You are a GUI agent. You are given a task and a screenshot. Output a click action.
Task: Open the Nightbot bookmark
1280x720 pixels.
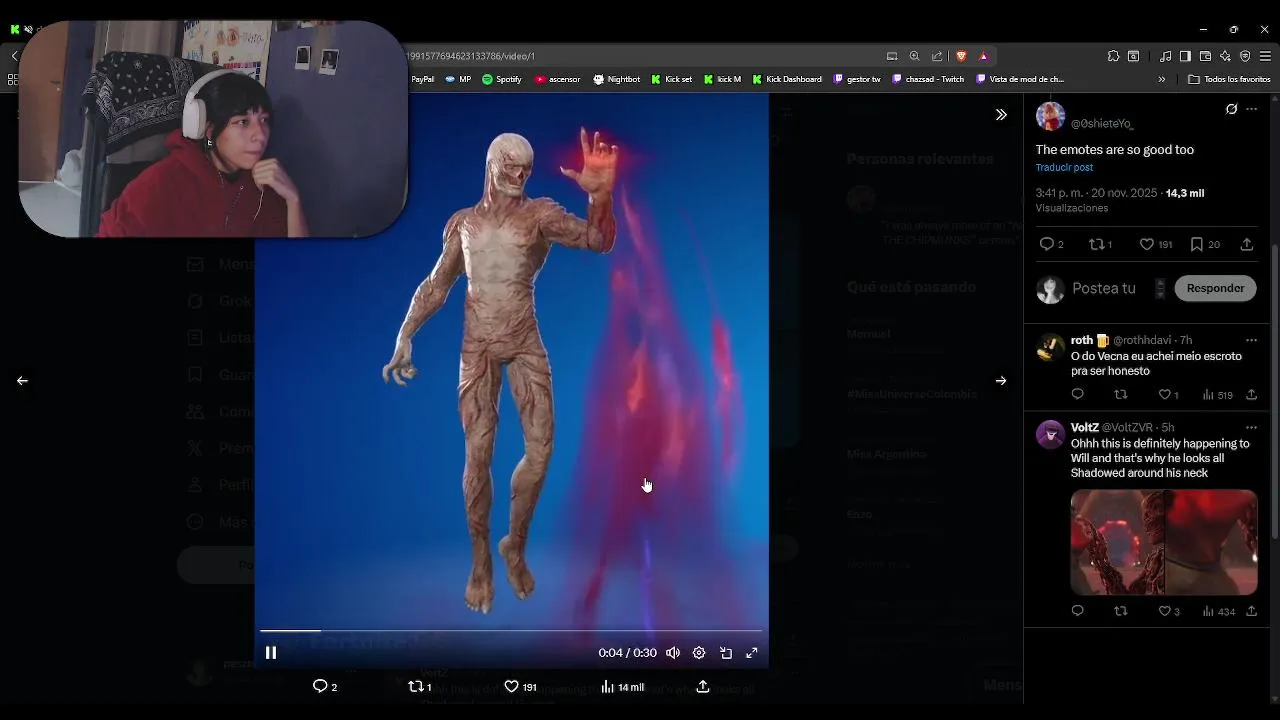(x=617, y=79)
